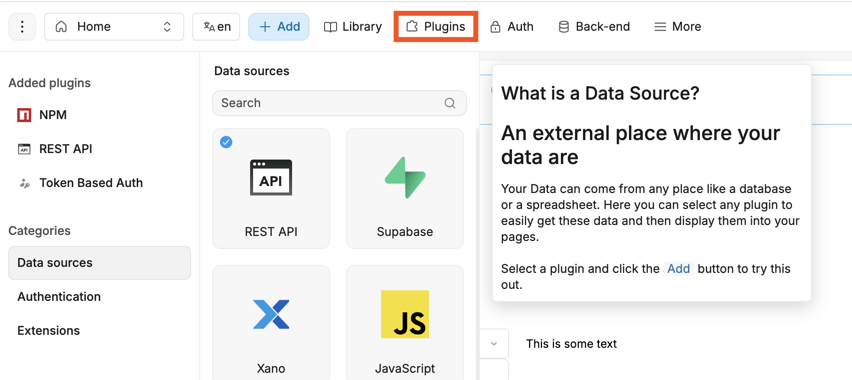Choose the REST API plugin card
Image resolution: width=852 pixels, height=380 pixels.
point(271,189)
